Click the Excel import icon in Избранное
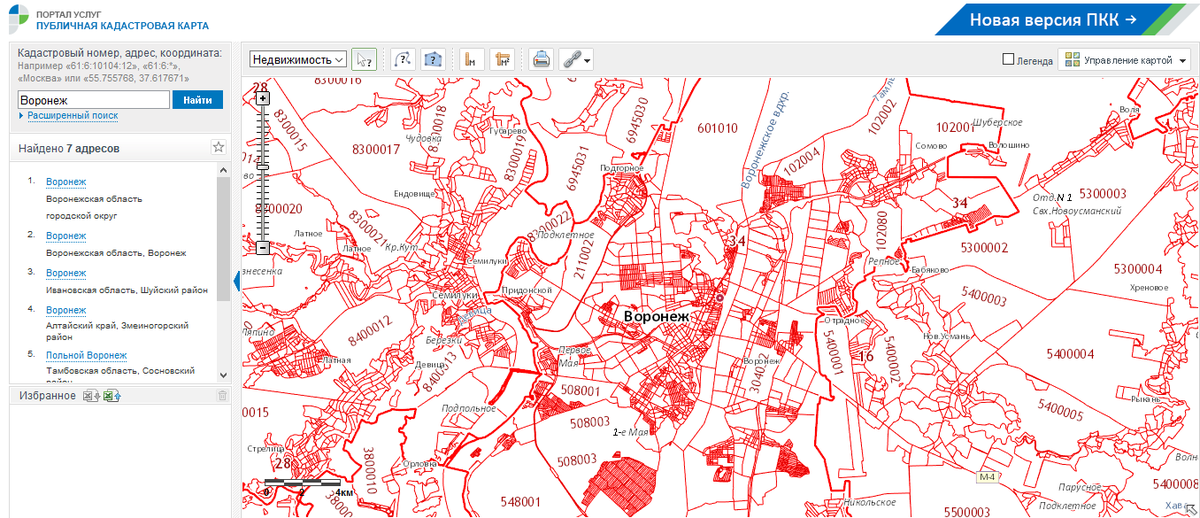The height and width of the screenshot is (518, 1200). (x=110, y=396)
